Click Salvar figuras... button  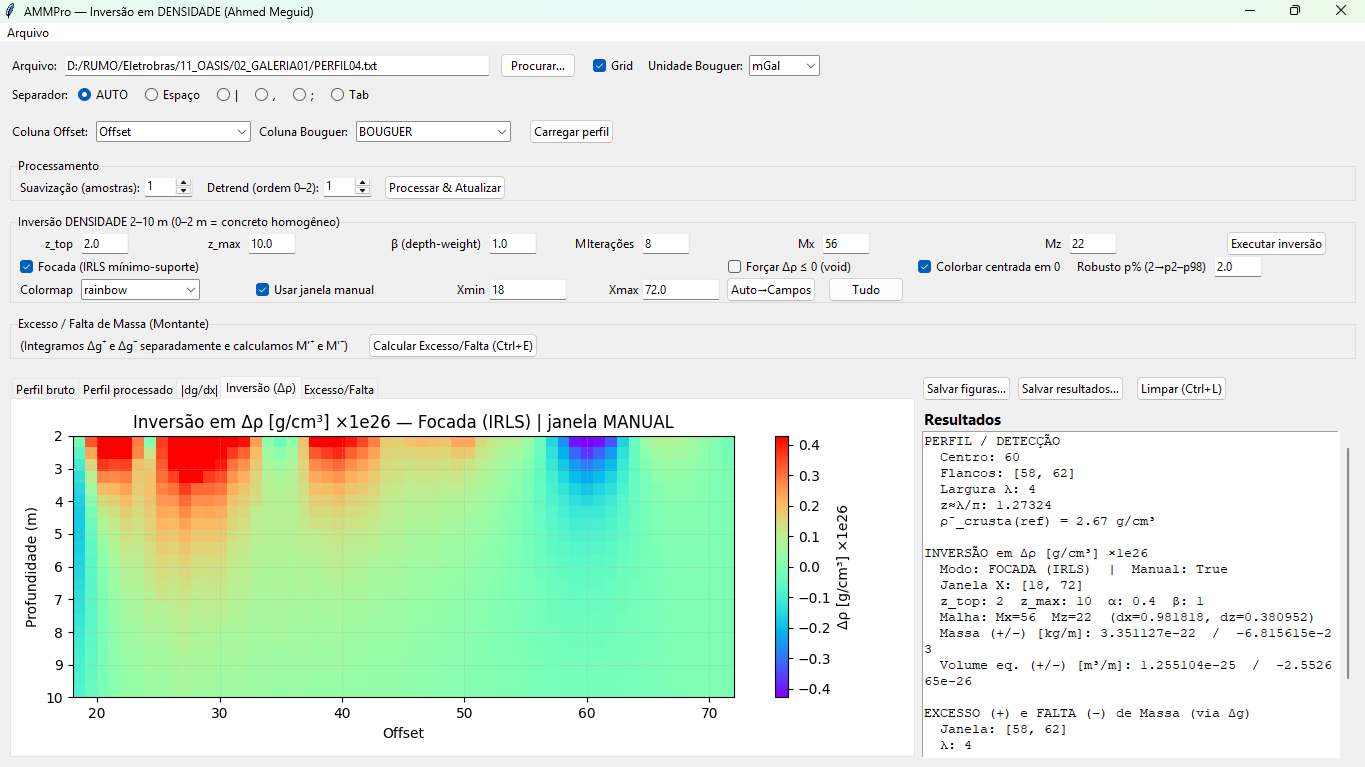click(x=967, y=389)
